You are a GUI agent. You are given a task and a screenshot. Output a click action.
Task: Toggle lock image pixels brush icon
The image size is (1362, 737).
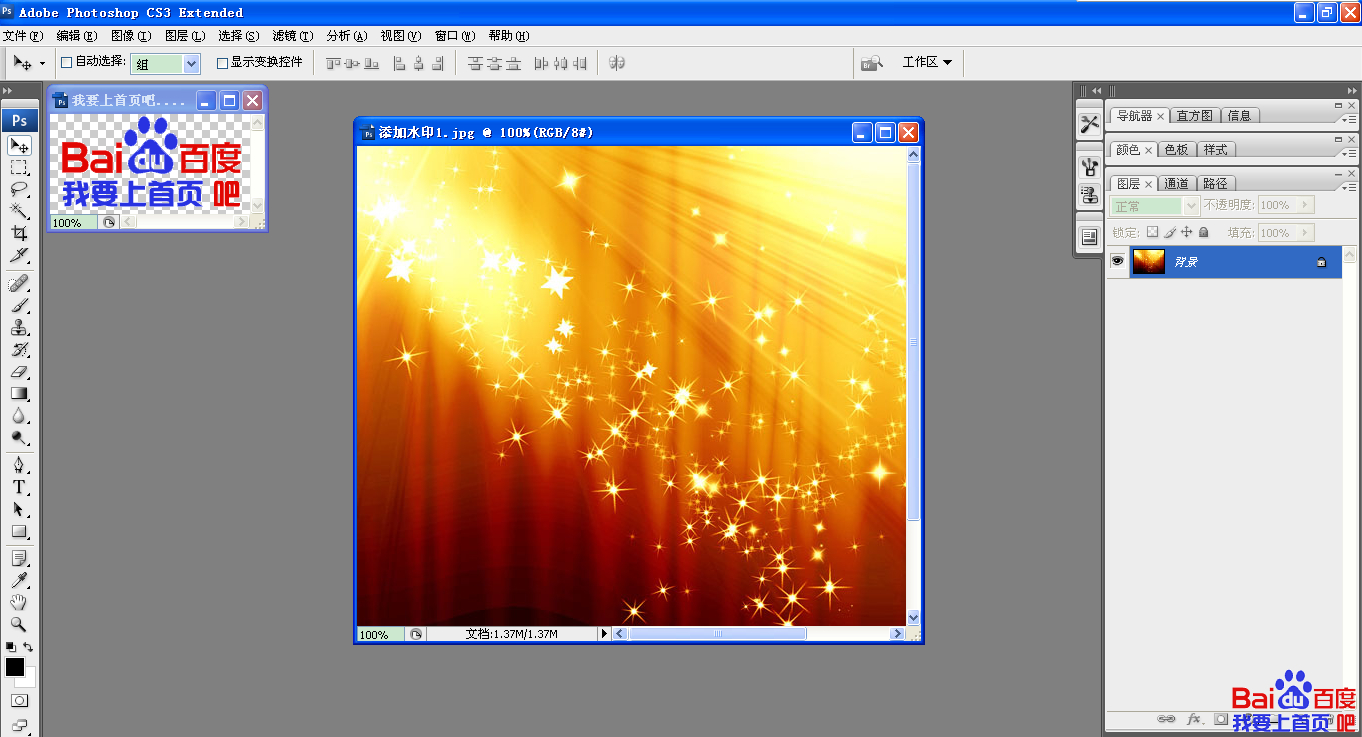[x=1170, y=232]
